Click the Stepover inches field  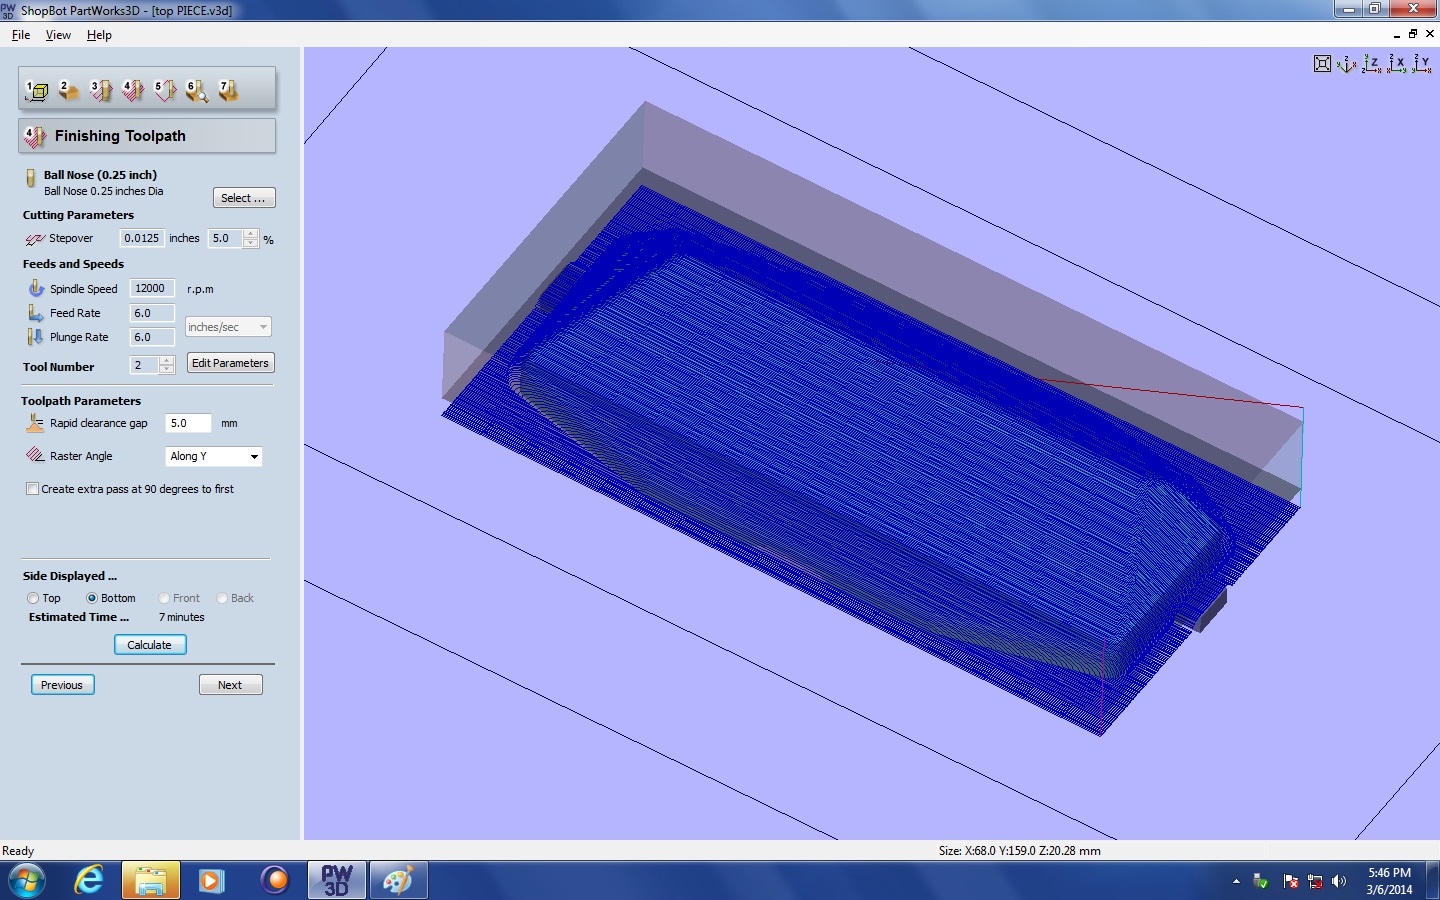141,238
